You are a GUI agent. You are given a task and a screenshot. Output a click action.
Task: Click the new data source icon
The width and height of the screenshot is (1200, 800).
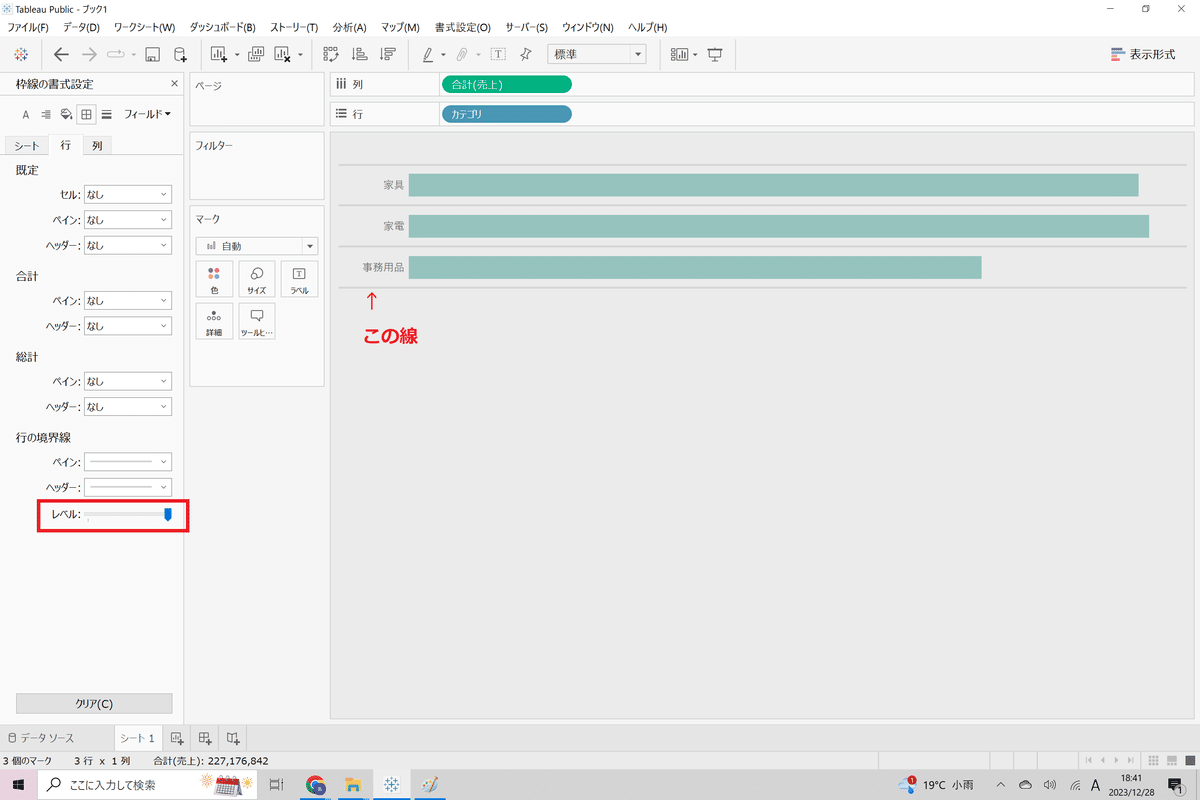[x=180, y=54]
